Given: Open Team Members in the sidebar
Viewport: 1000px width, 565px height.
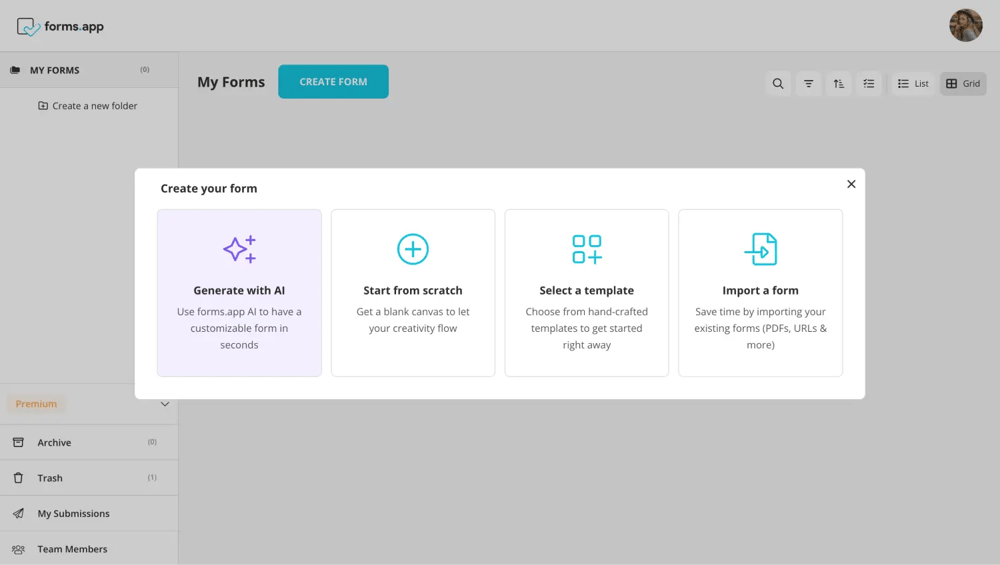Looking at the screenshot, I should [72, 549].
